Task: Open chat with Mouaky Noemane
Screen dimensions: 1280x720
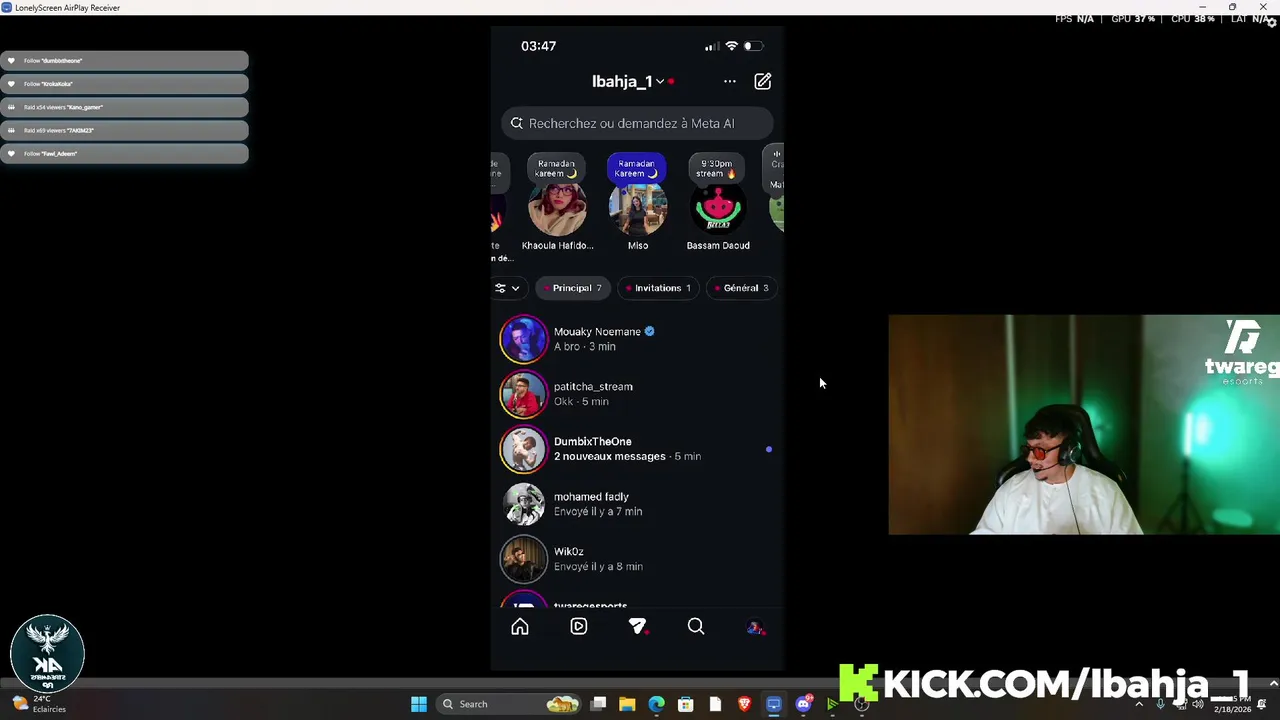Action: [x=637, y=339]
